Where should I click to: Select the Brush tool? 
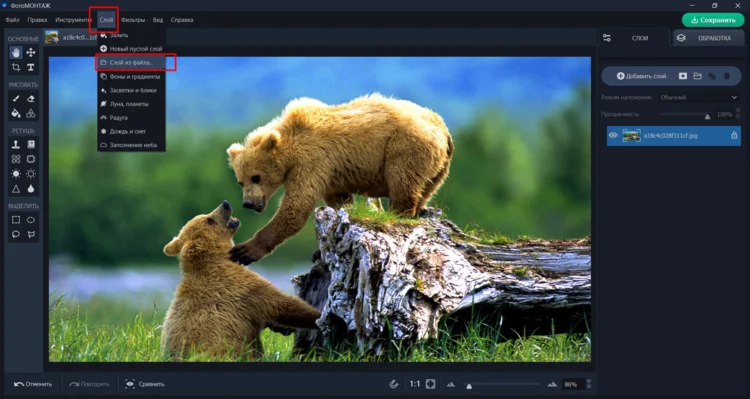[x=16, y=99]
